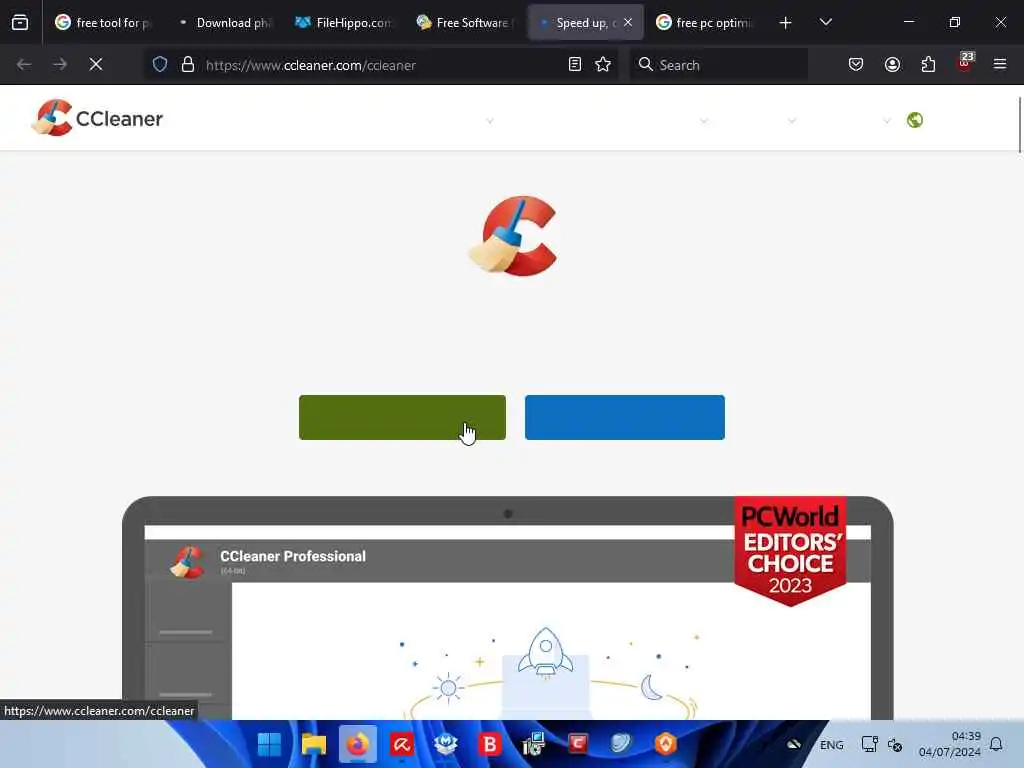Save page to Pocket
The height and width of the screenshot is (768, 1024).
coord(856,64)
